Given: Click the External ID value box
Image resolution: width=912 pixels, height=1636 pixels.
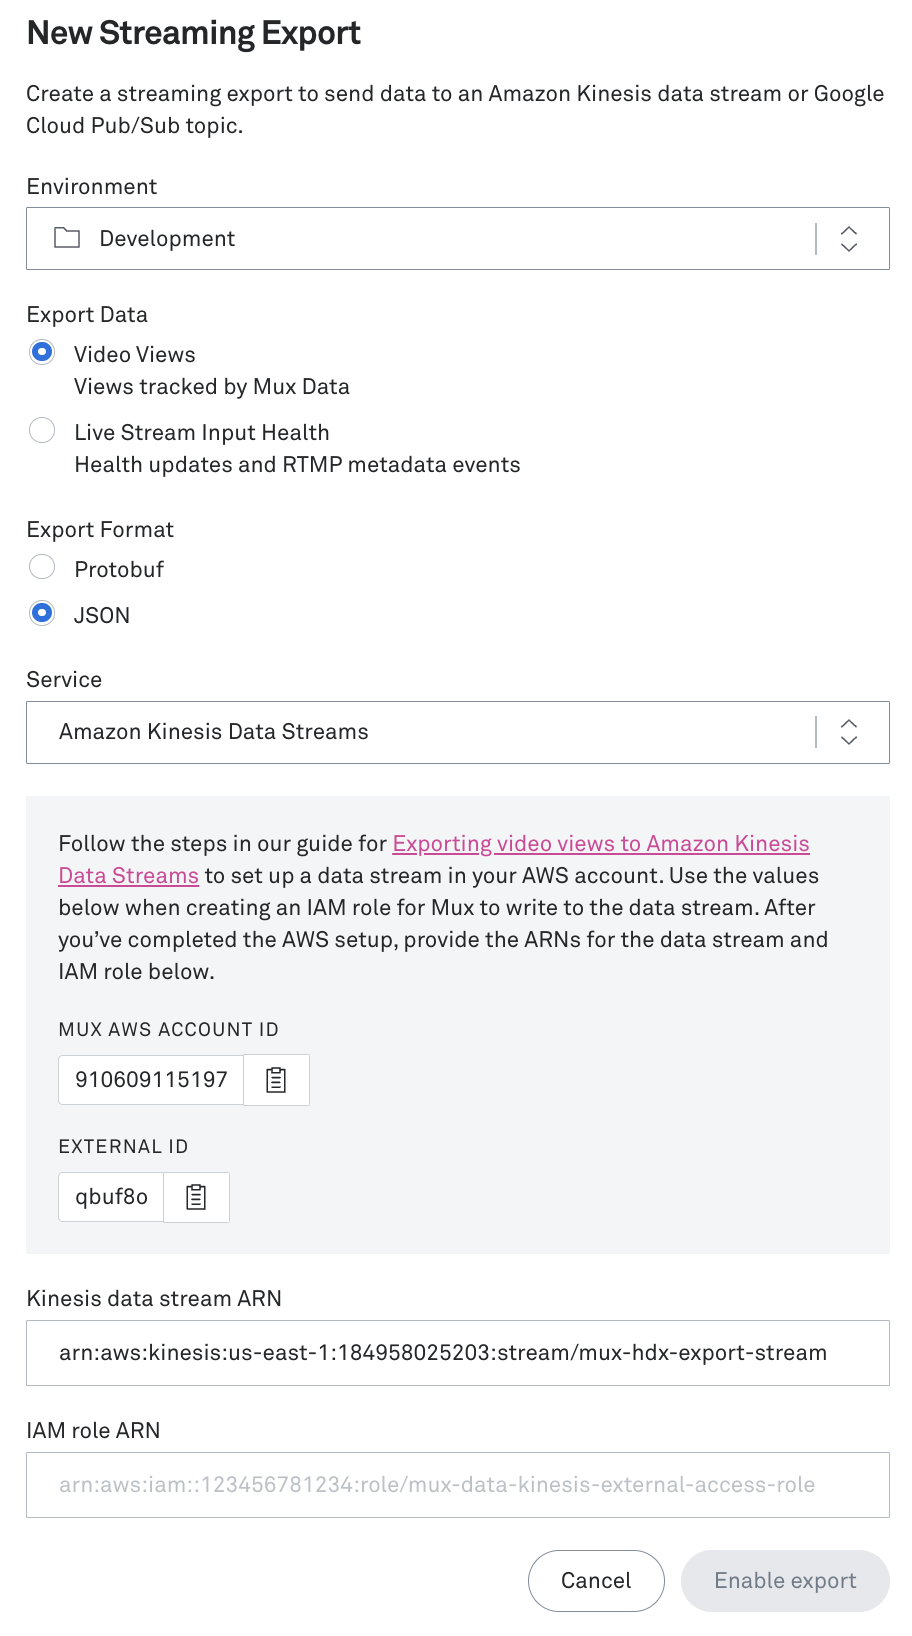Looking at the screenshot, I should [110, 1196].
